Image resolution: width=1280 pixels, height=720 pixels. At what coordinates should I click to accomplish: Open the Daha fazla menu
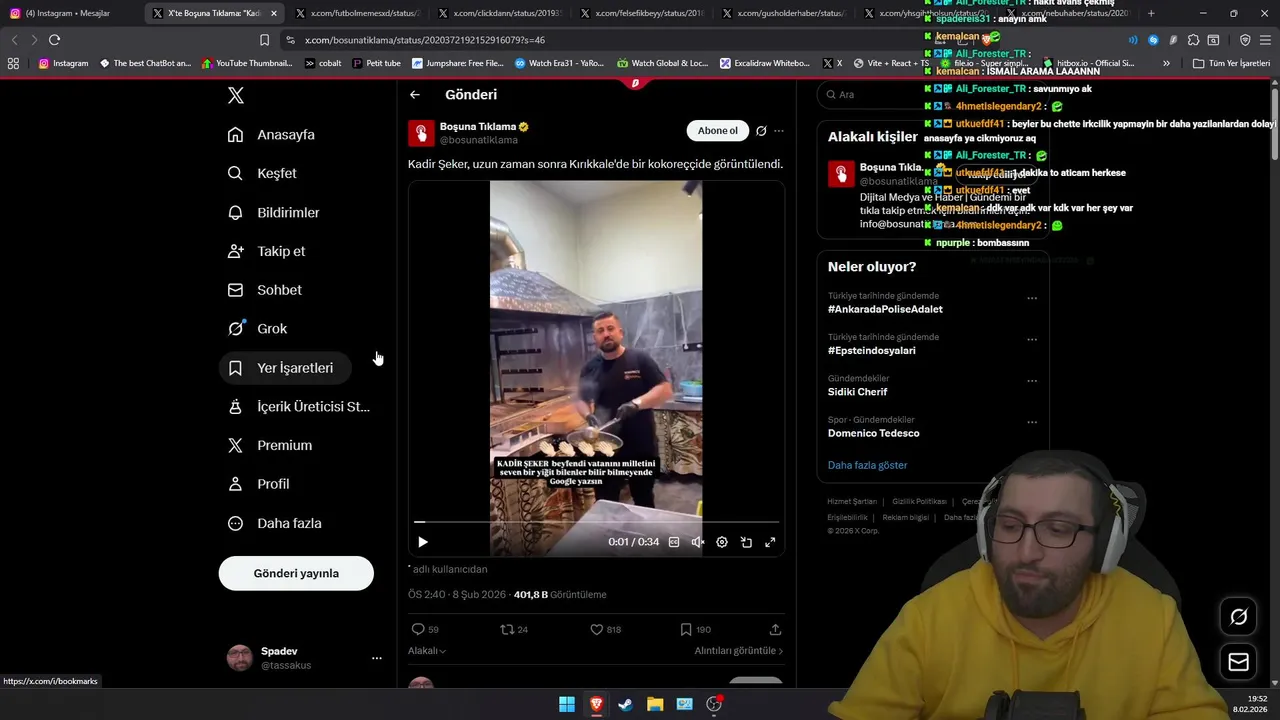(x=275, y=523)
